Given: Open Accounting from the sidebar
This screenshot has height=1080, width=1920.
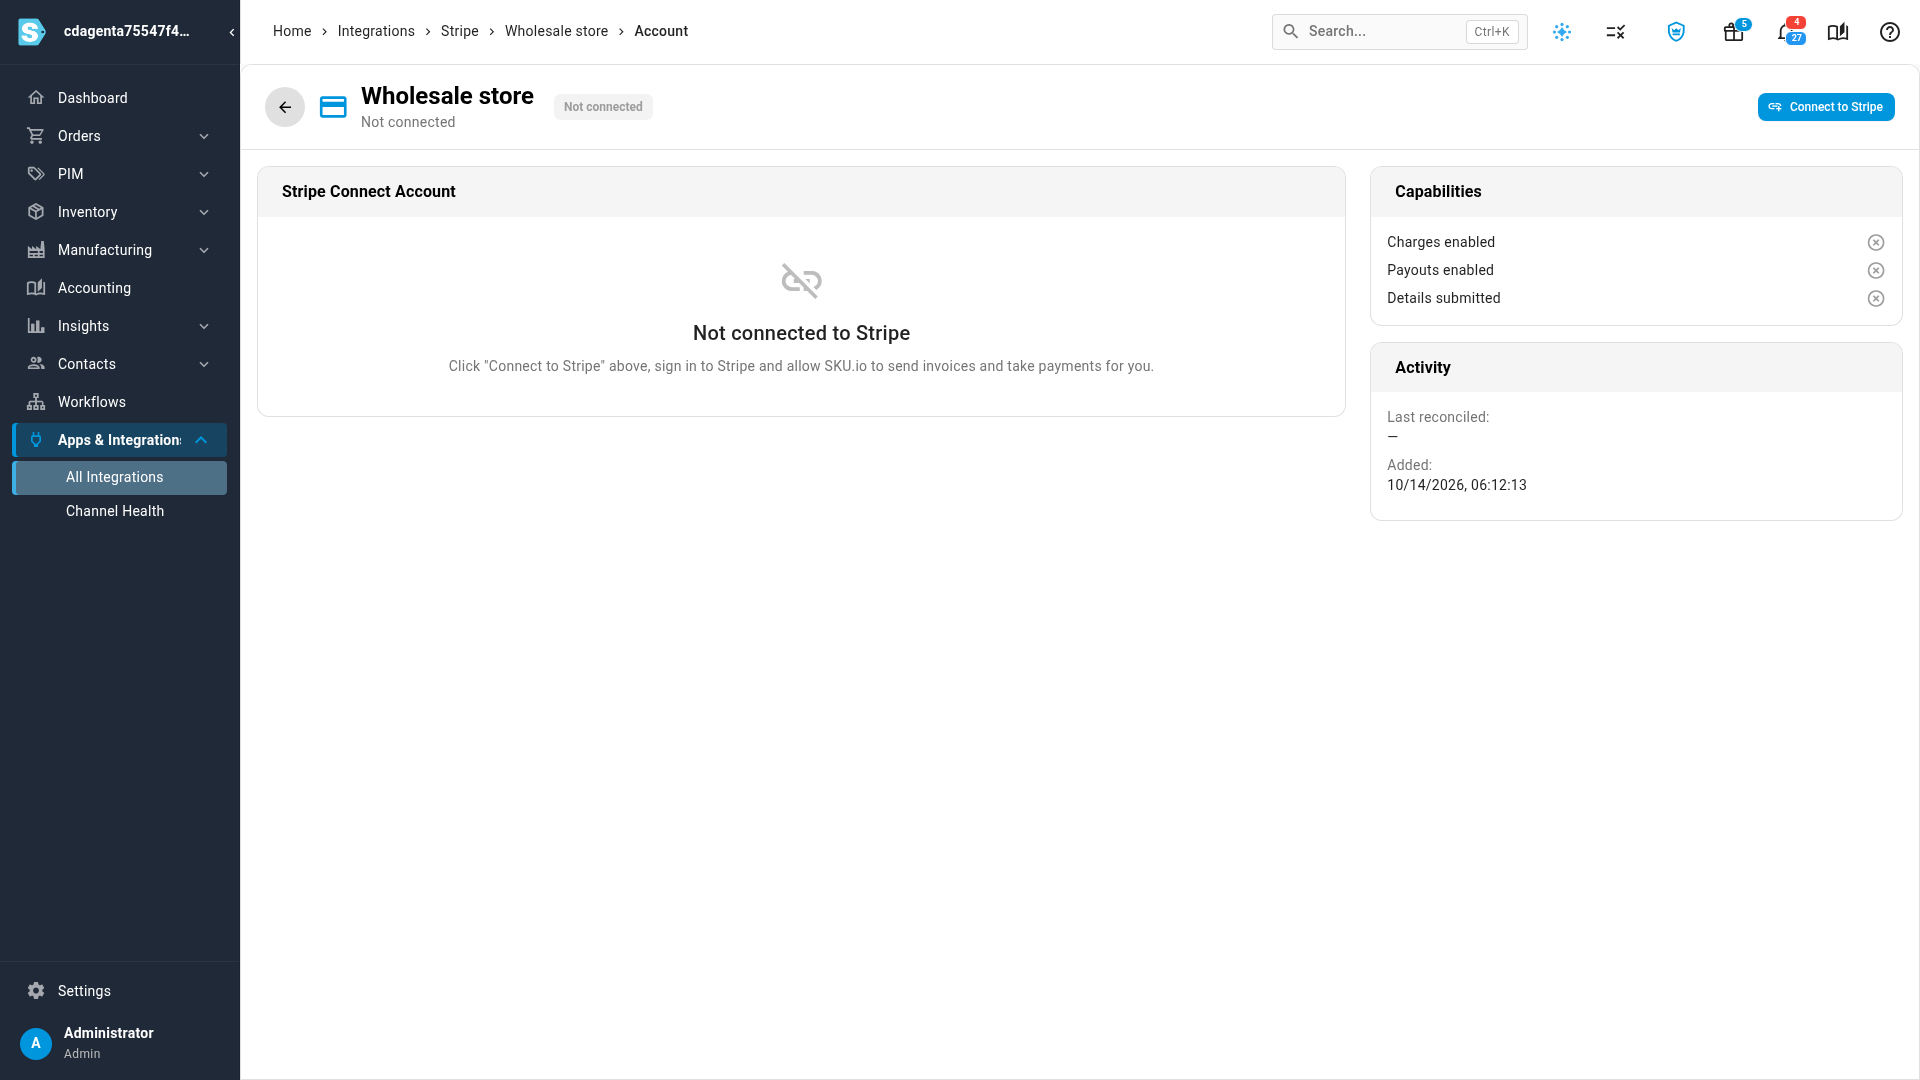Looking at the screenshot, I should (x=120, y=288).
